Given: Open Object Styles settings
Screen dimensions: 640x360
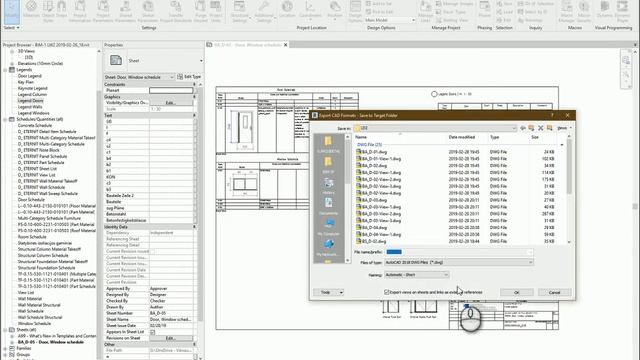Looking at the screenshot, I should (x=48, y=11).
